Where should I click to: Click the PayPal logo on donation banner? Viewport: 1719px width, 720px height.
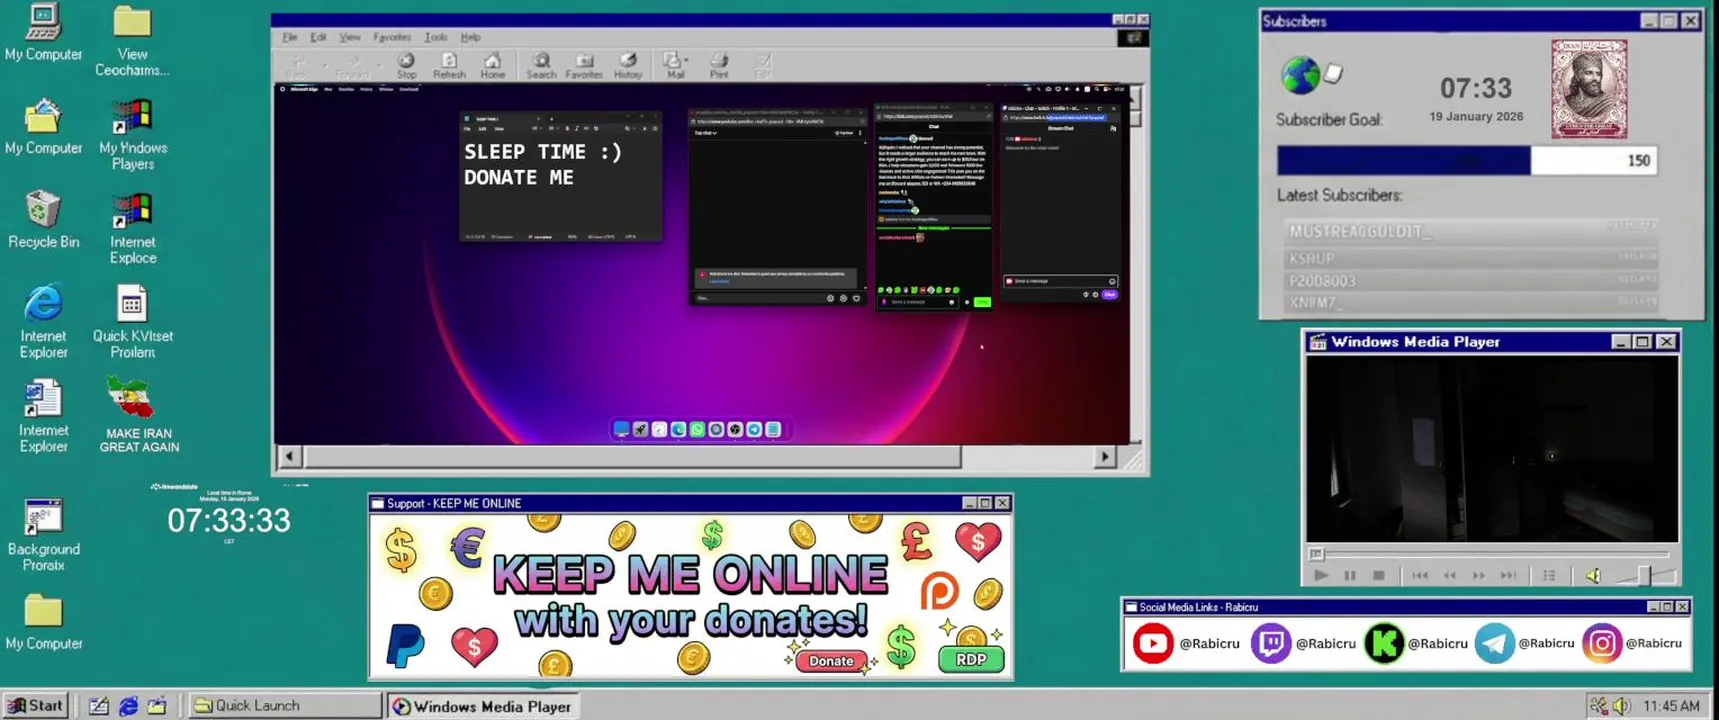(x=405, y=645)
